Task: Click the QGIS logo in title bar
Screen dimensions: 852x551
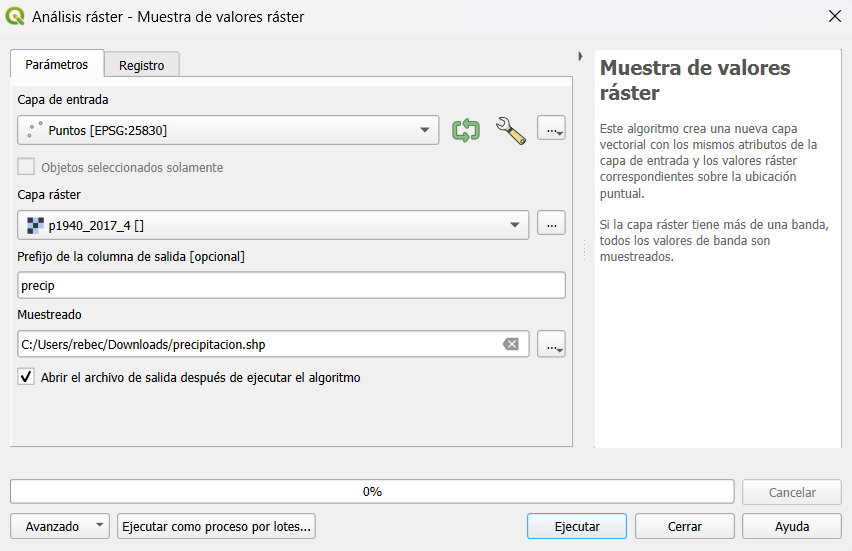Action: coord(16,16)
